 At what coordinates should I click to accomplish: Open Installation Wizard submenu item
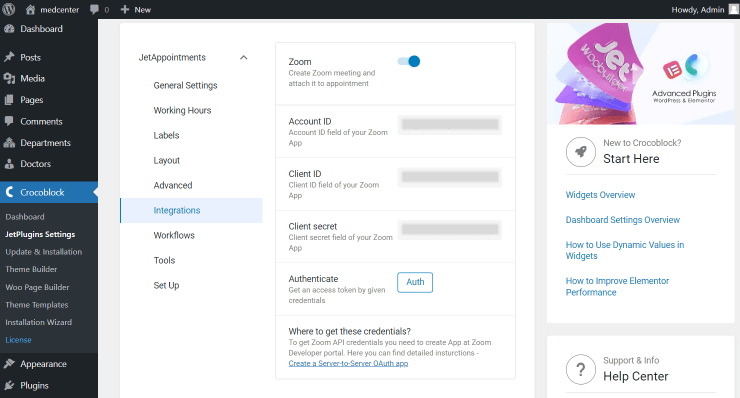pos(39,322)
